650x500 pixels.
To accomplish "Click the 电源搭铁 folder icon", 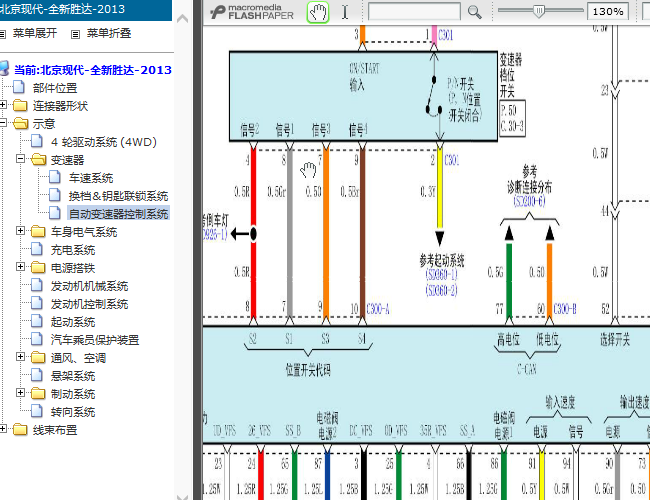I will [x=38, y=267].
